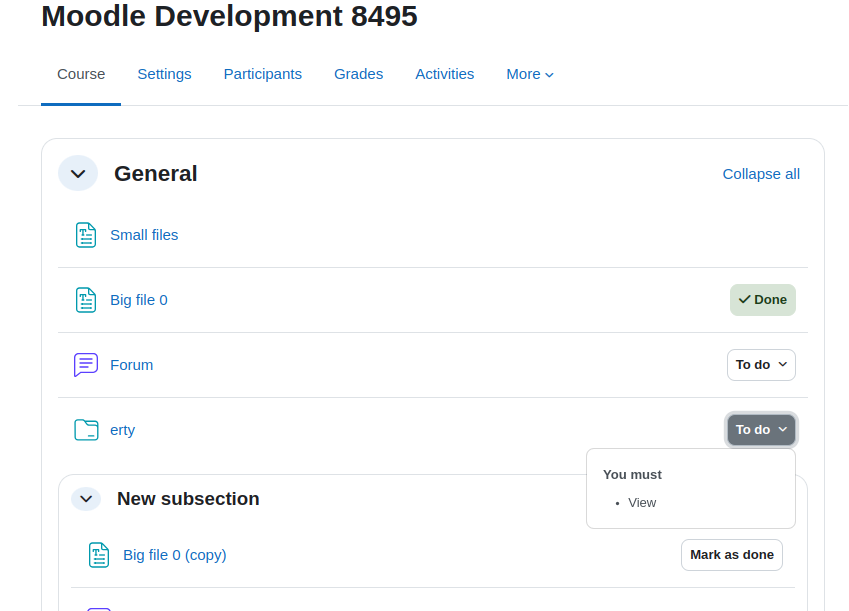
Task: Close the erty To do dropdown
Action: coord(761,430)
